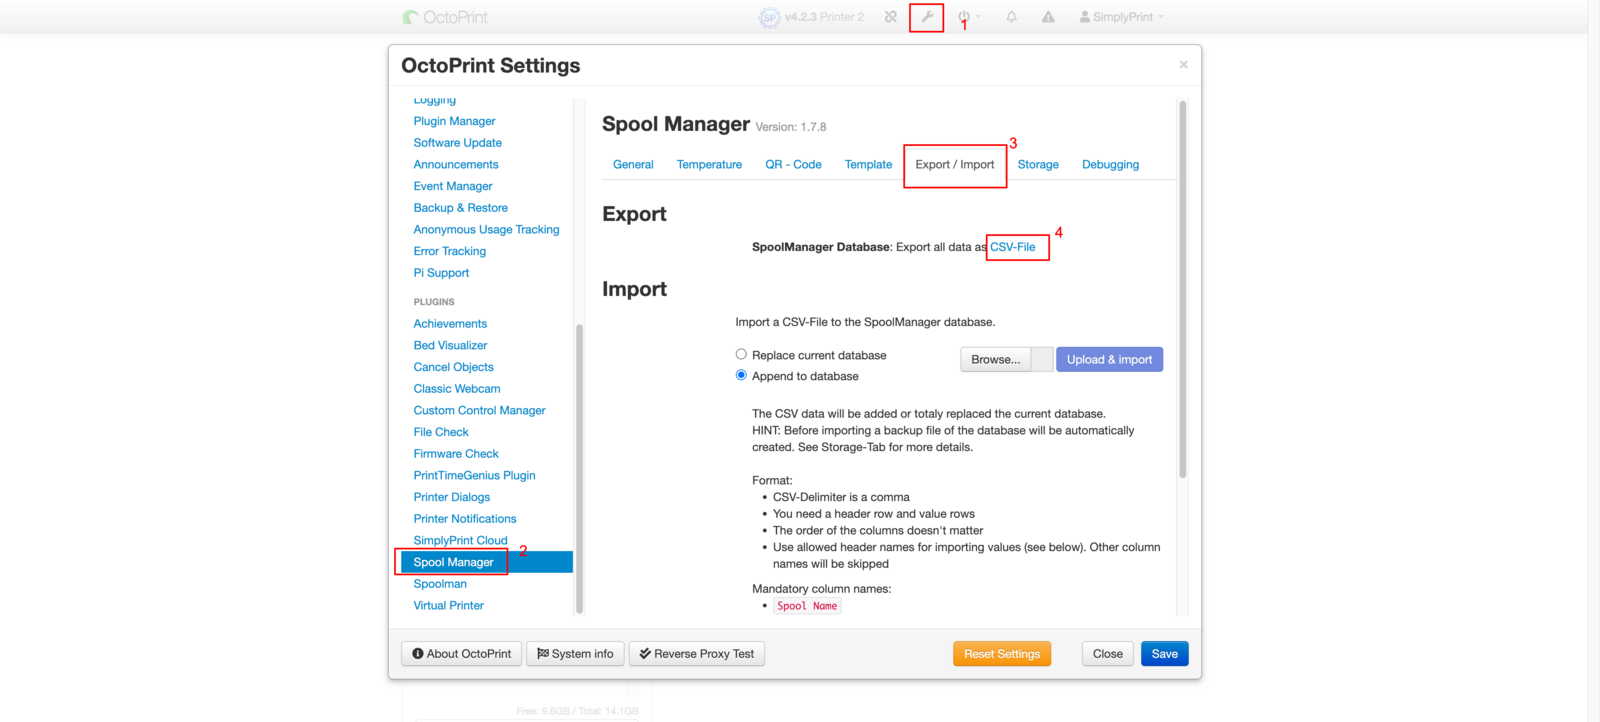Open Custom Control Manager settings
1600x722 pixels.
[479, 411]
